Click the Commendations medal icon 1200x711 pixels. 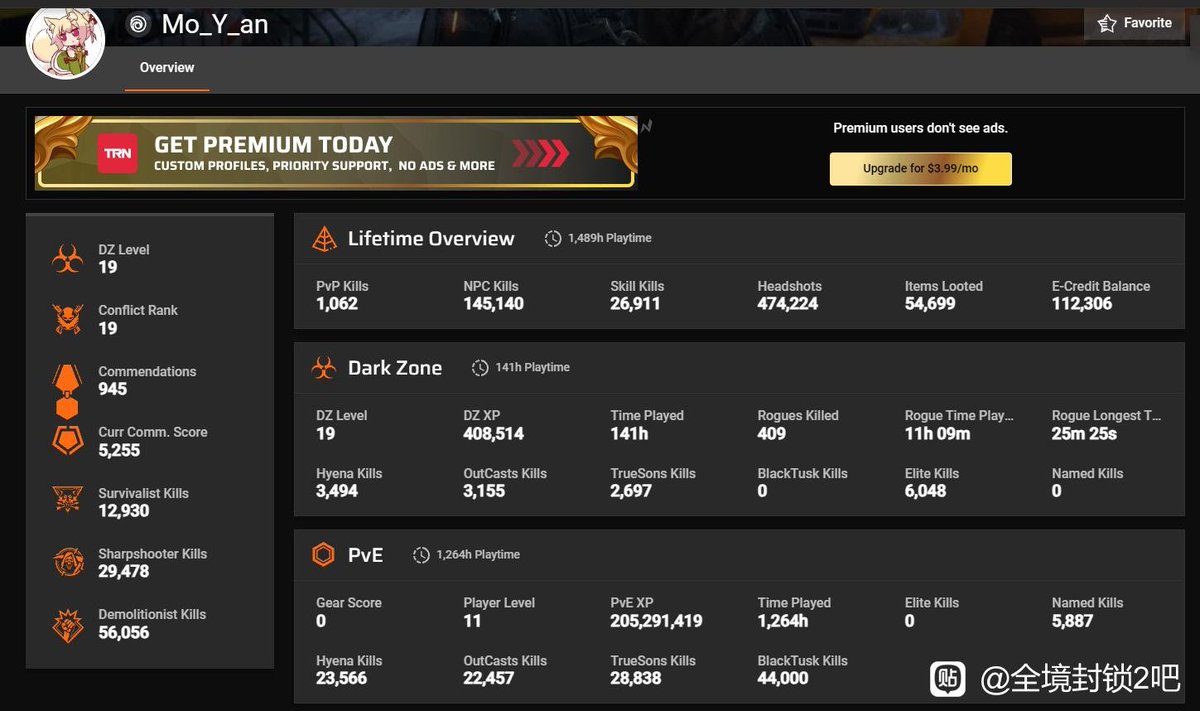[x=67, y=391]
